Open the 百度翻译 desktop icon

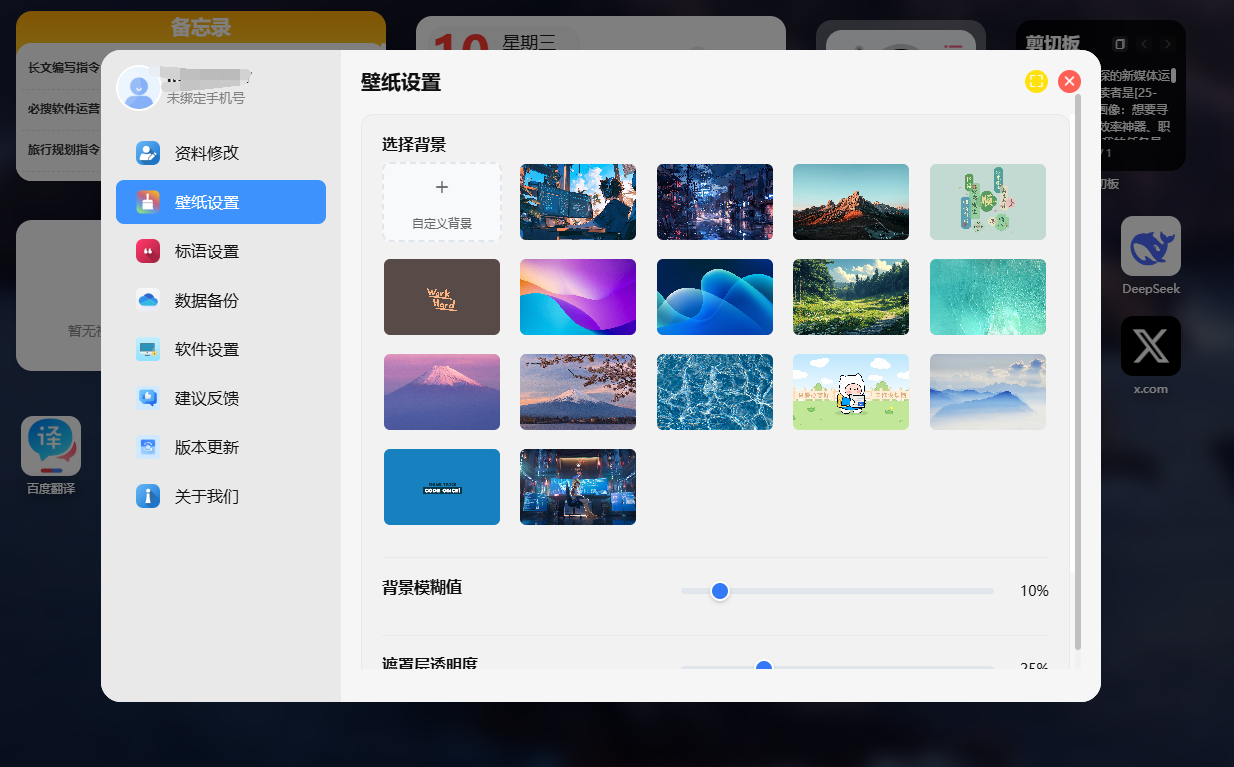coord(51,446)
